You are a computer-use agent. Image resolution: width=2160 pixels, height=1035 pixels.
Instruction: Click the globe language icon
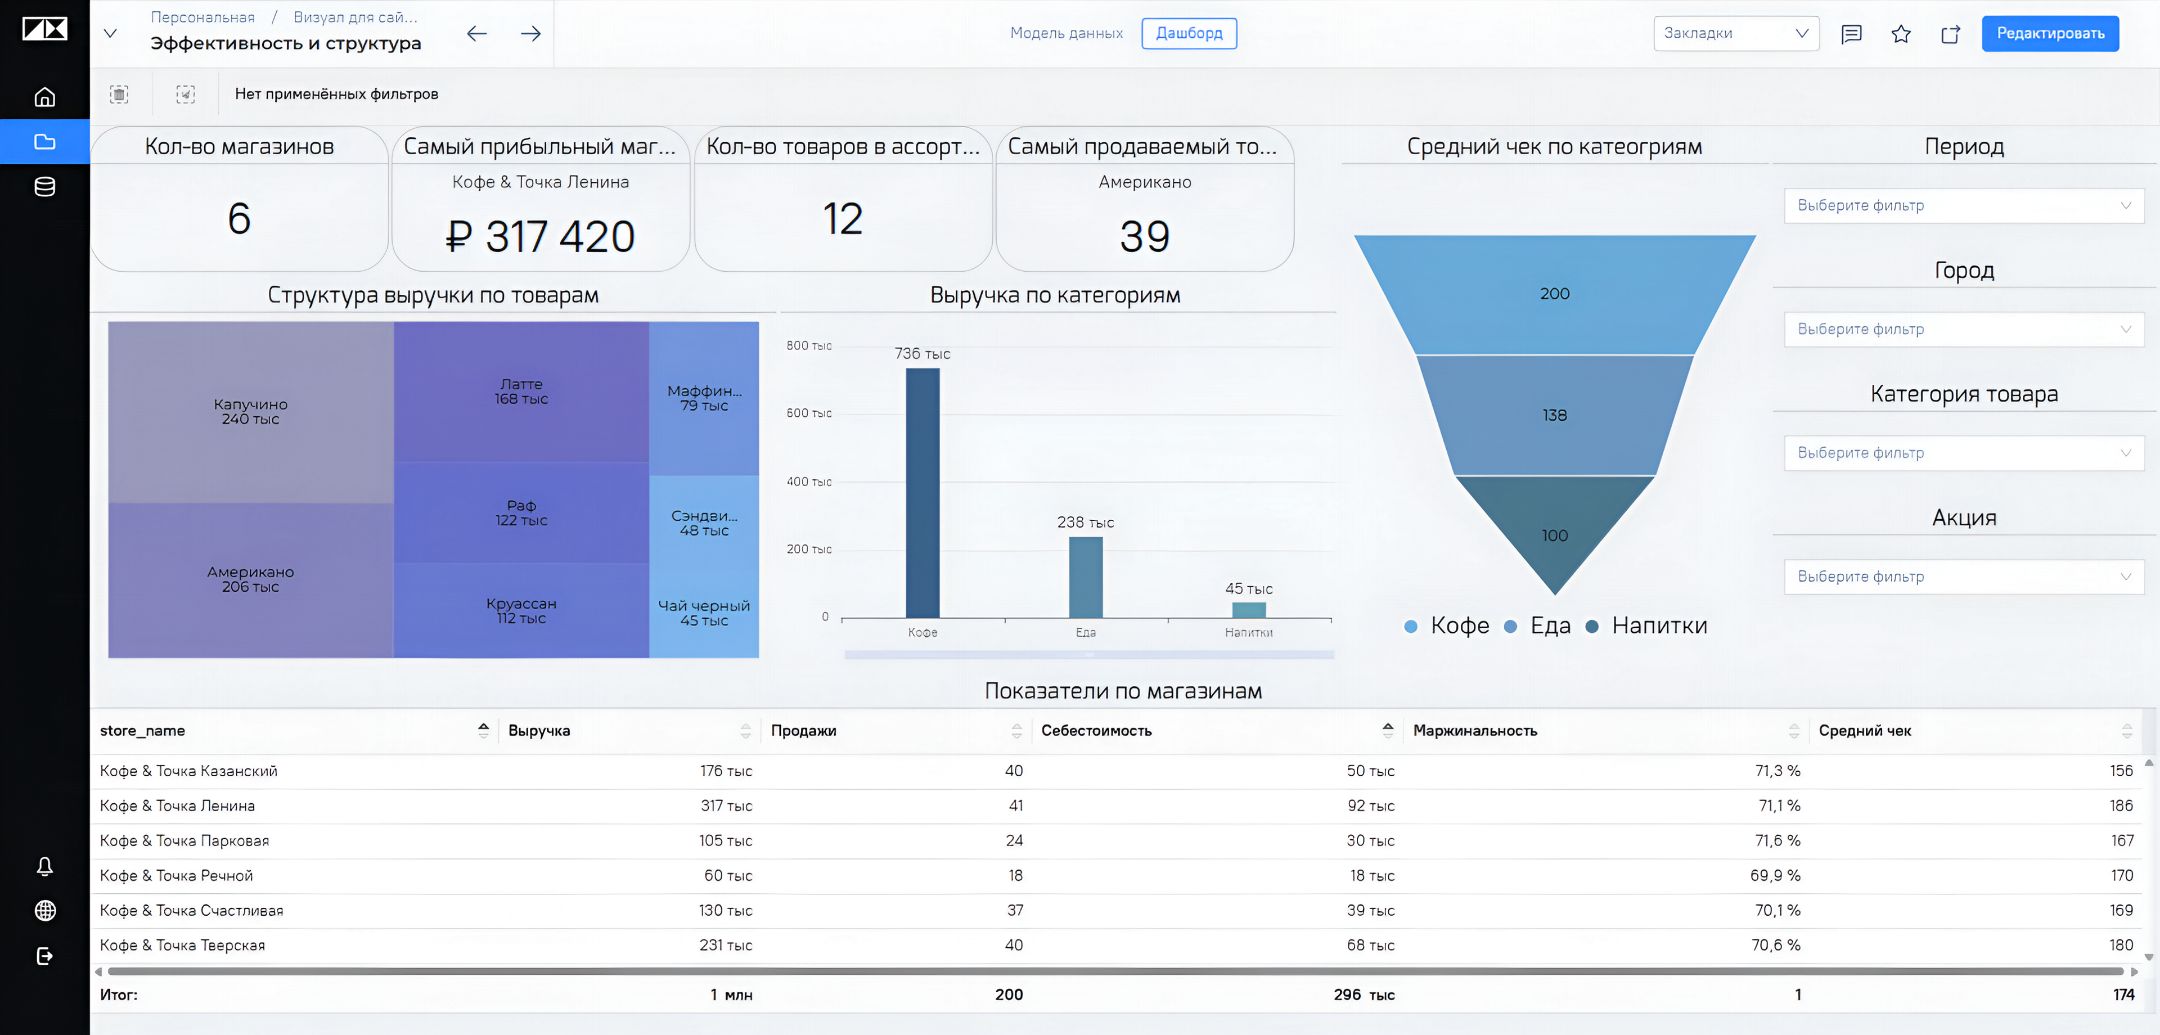[44, 911]
